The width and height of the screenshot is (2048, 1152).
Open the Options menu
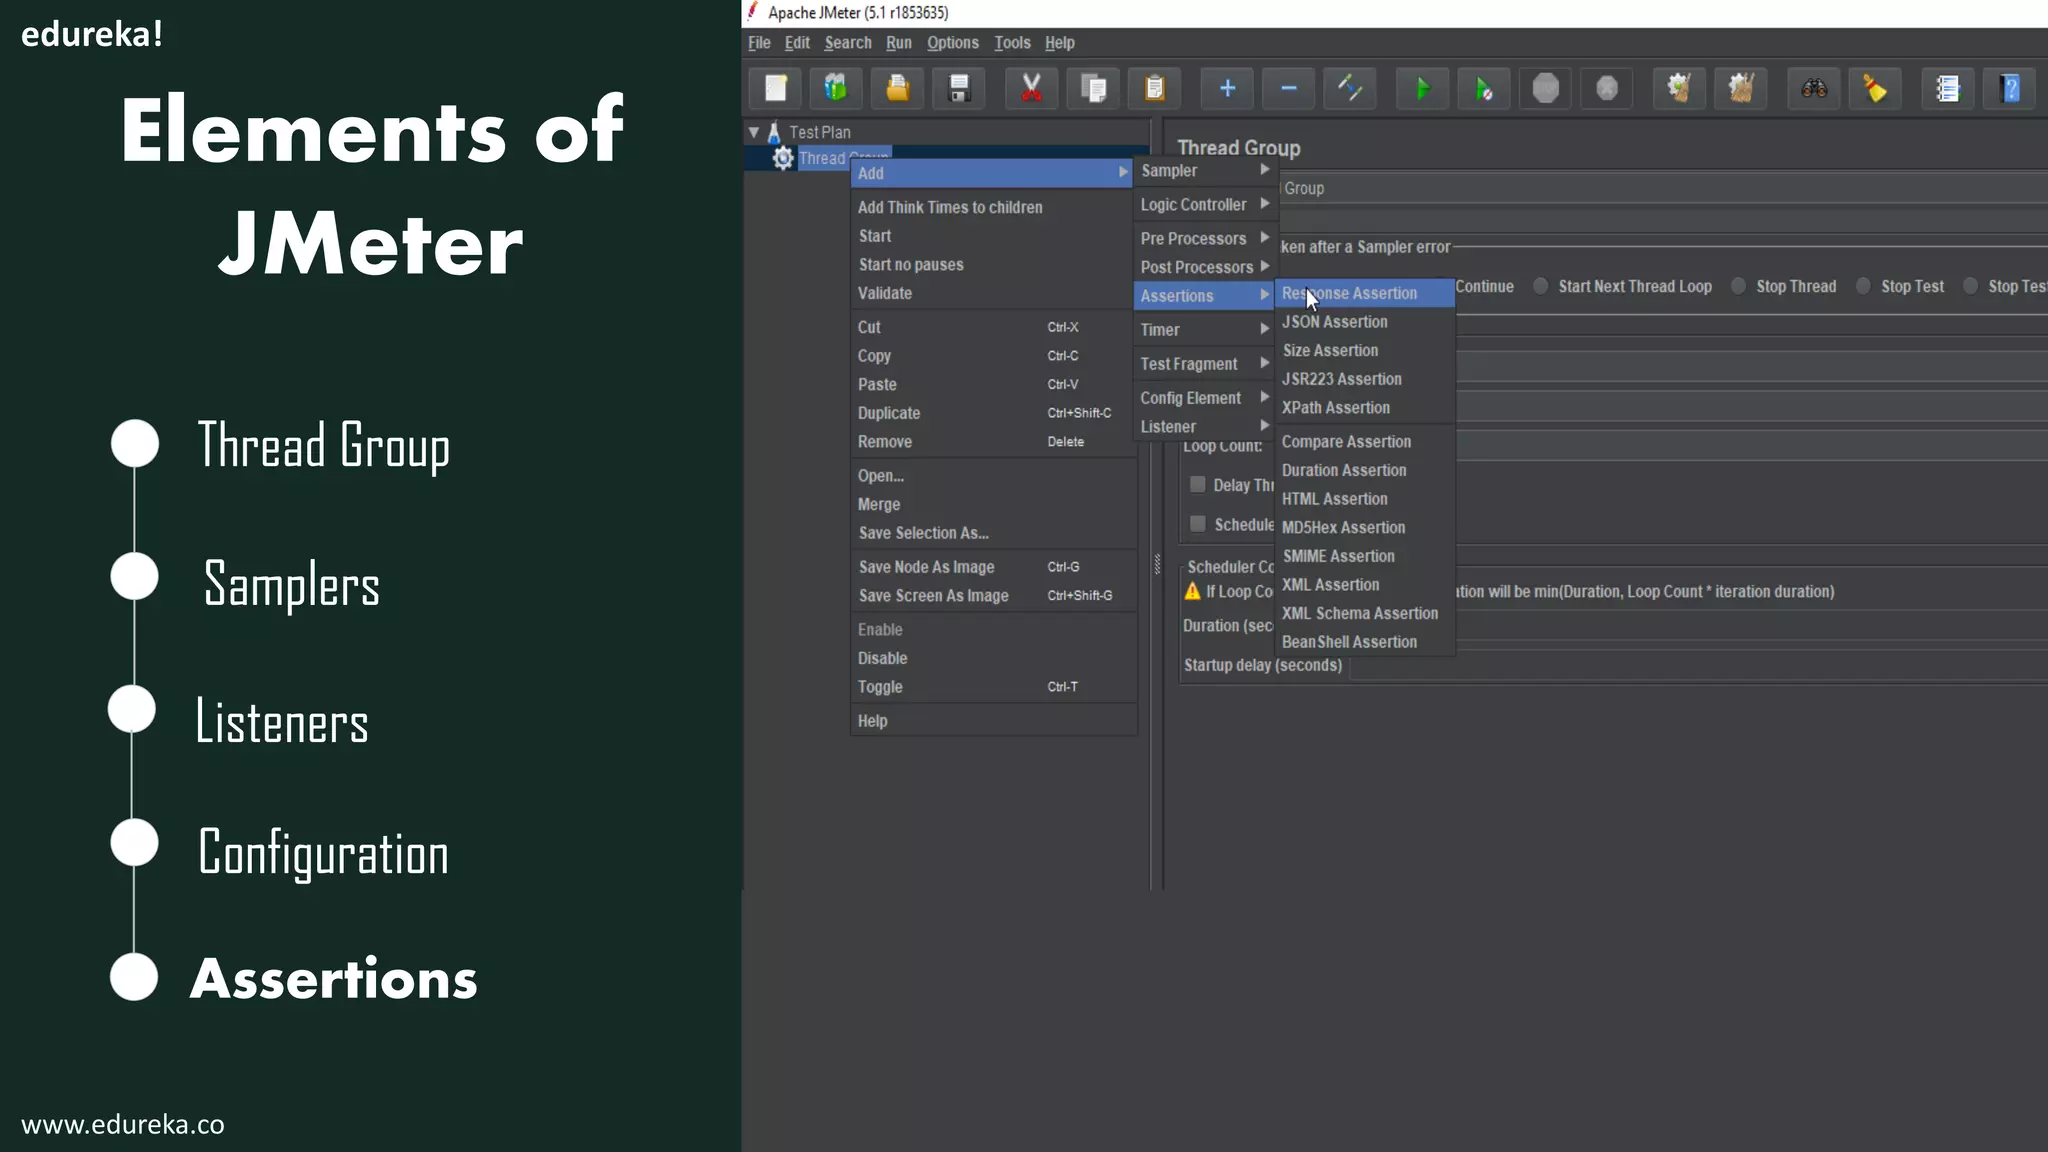pos(952,43)
